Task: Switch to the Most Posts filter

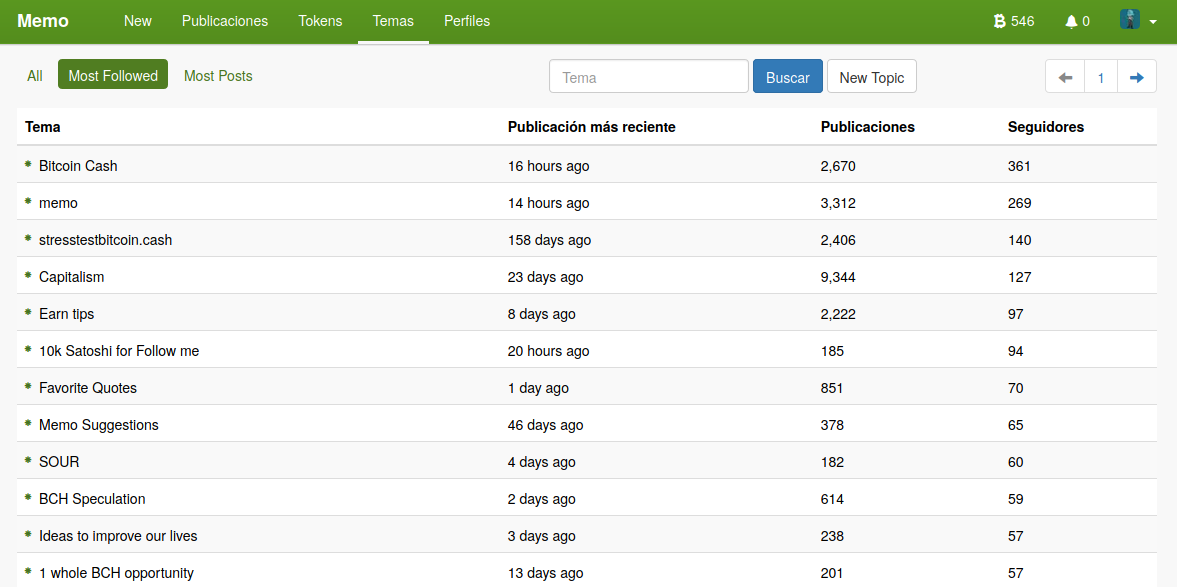Action: pyautogui.click(x=218, y=76)
